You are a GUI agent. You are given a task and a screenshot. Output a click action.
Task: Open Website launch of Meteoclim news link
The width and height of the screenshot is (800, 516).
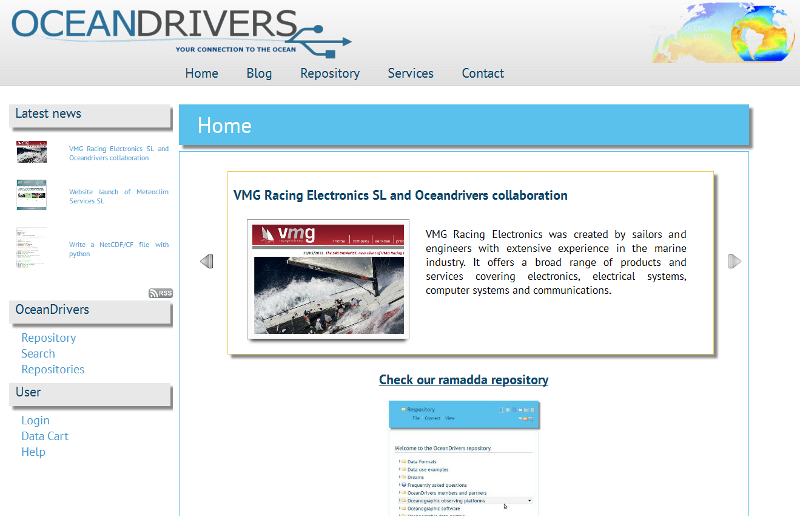(x=119, y=196)
